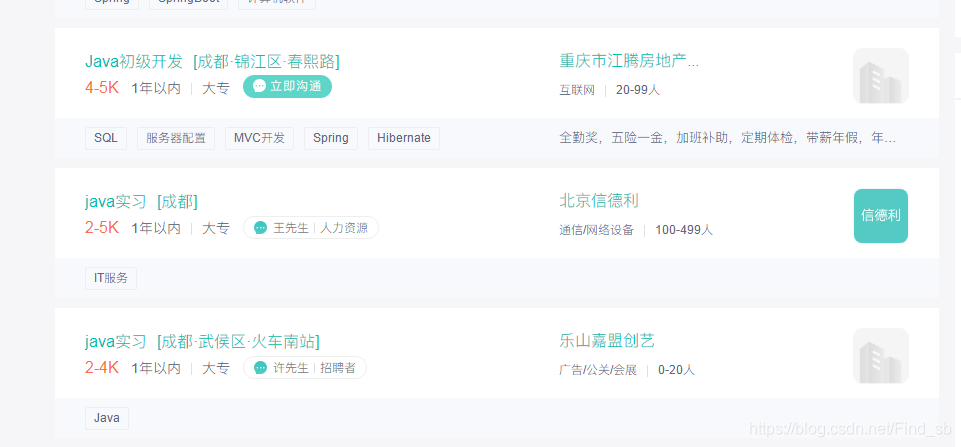This screenshot has width=961, height=447.
Task: Select the 服务器配置 skill tag
Action: [175, 138]
